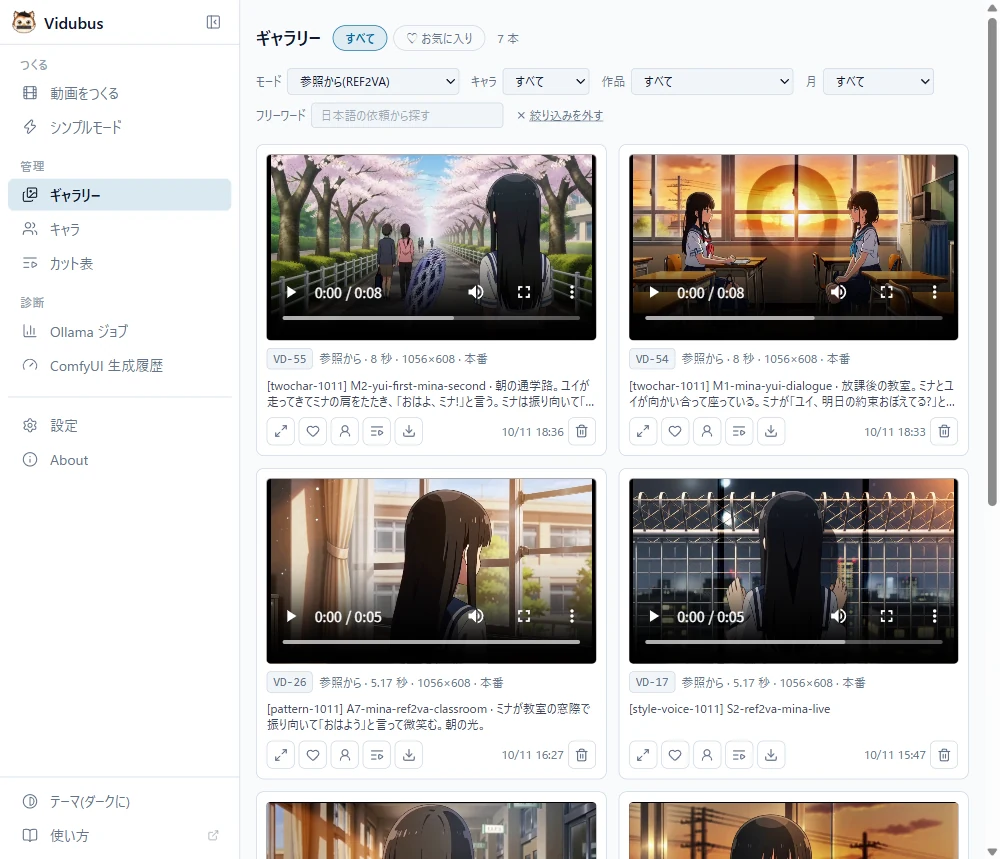Delete the VD-55 video

582,431
